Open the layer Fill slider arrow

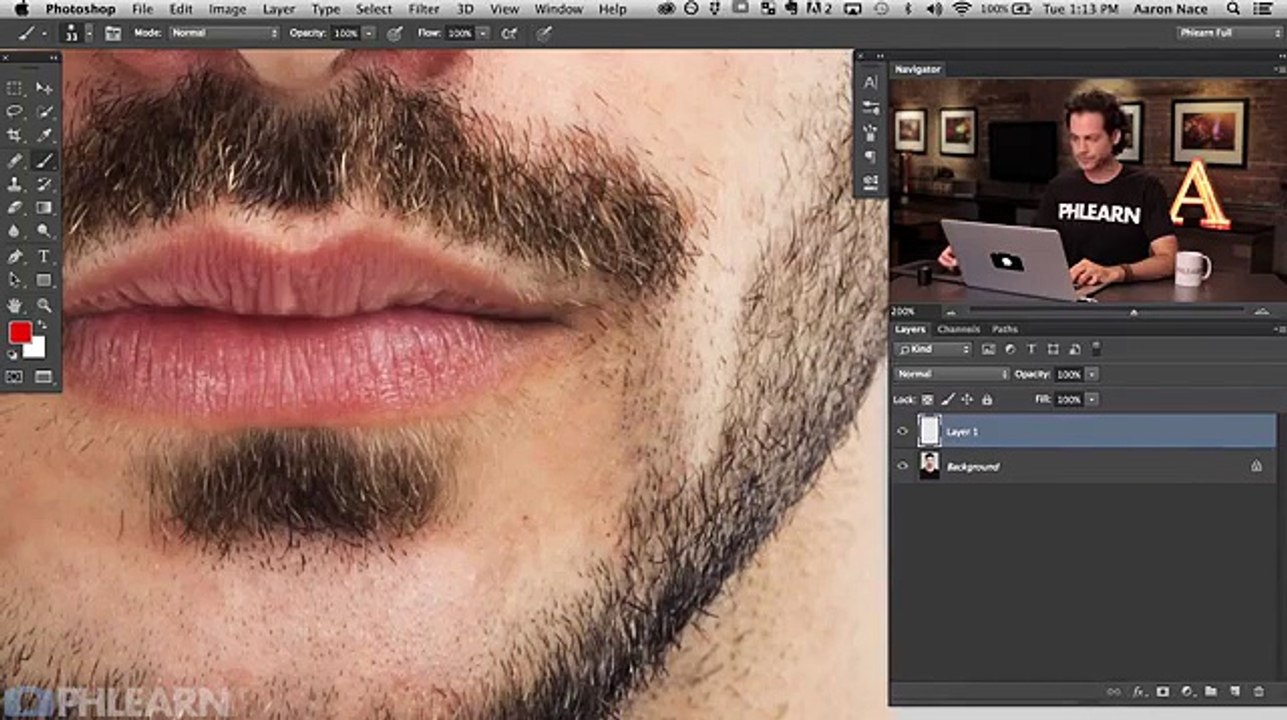click(x=1092, y=399)
